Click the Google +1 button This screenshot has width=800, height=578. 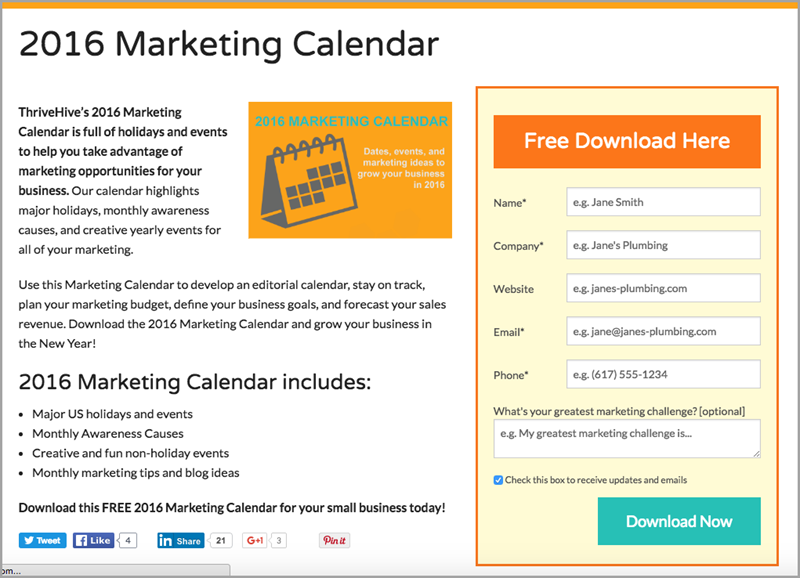[255, 540]
